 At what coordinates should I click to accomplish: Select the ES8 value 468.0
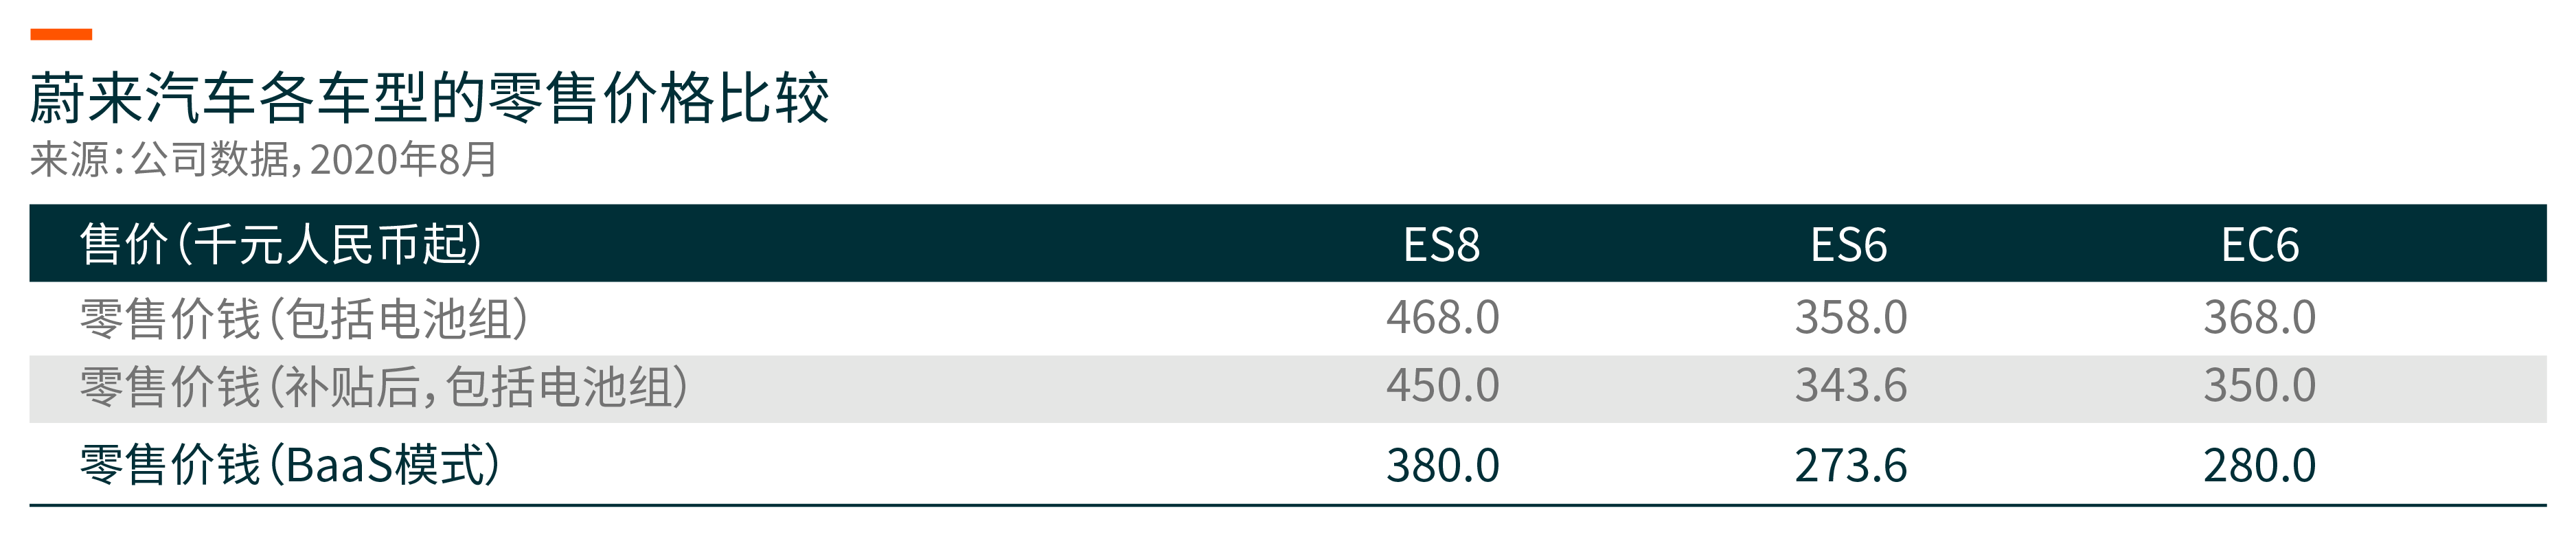point(1442,318)
